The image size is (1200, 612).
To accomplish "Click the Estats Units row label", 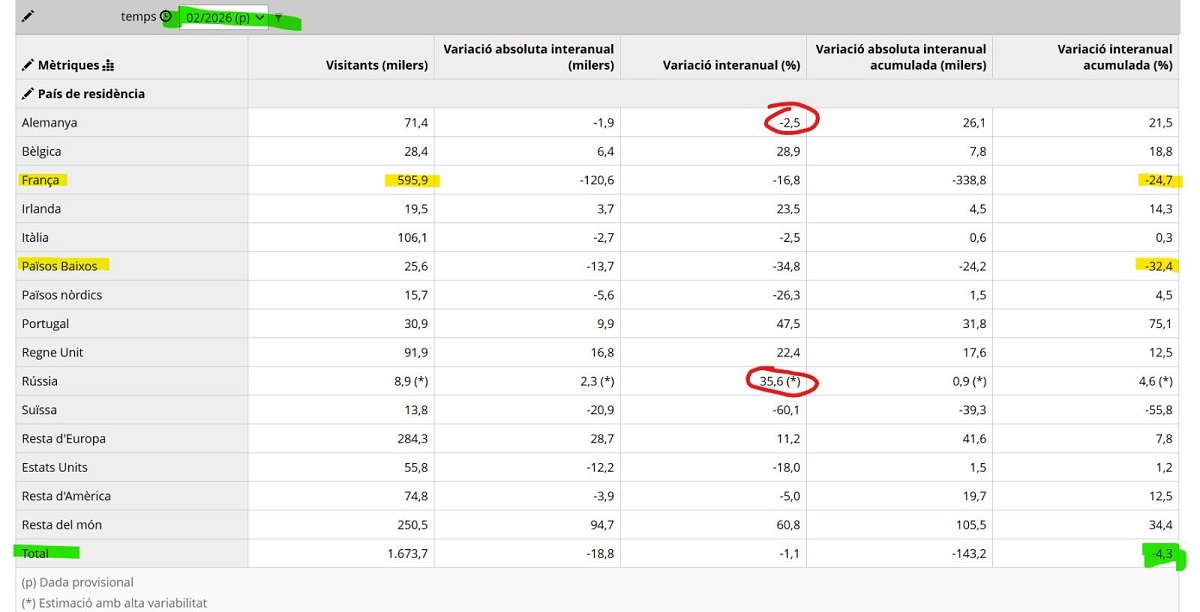I will 55,467.
